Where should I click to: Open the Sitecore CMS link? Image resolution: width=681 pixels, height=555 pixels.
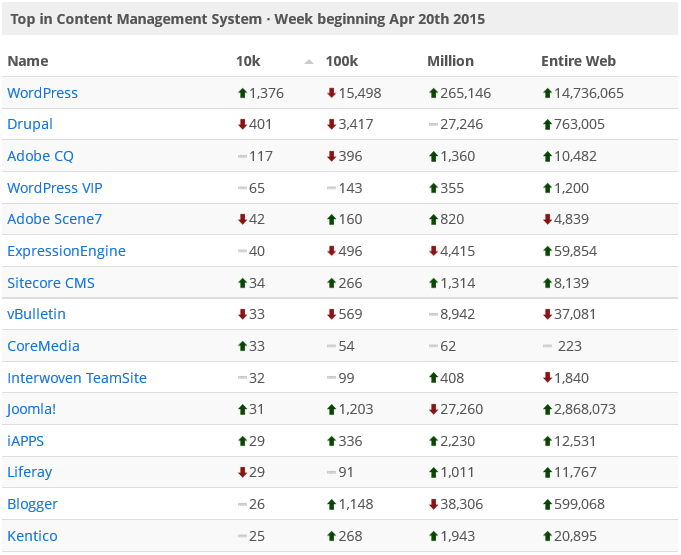coord(51,283)
